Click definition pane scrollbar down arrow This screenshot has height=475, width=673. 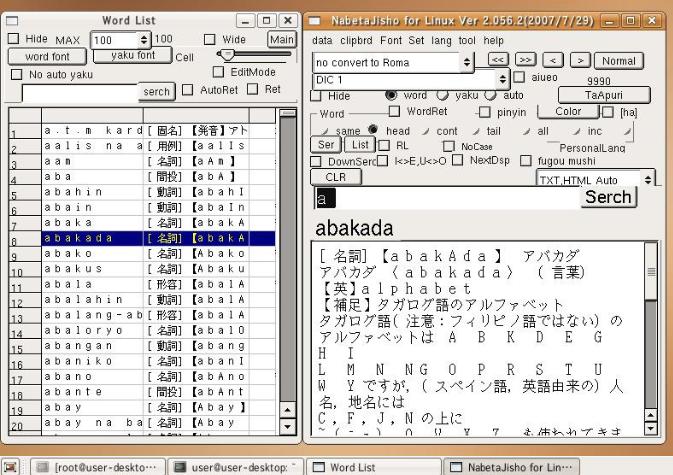click(651, 427)
